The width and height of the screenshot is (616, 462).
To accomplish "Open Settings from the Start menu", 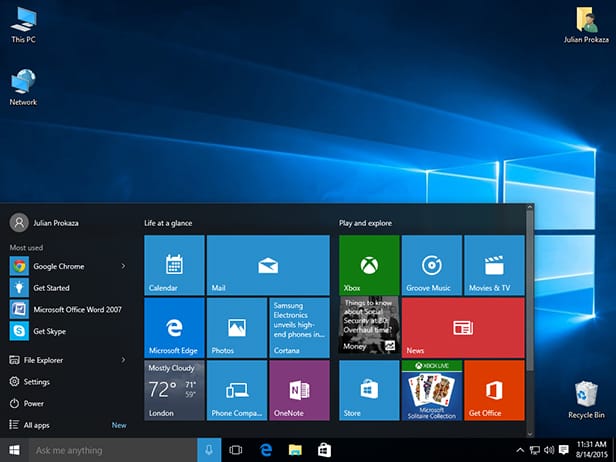I will [68, 381].
